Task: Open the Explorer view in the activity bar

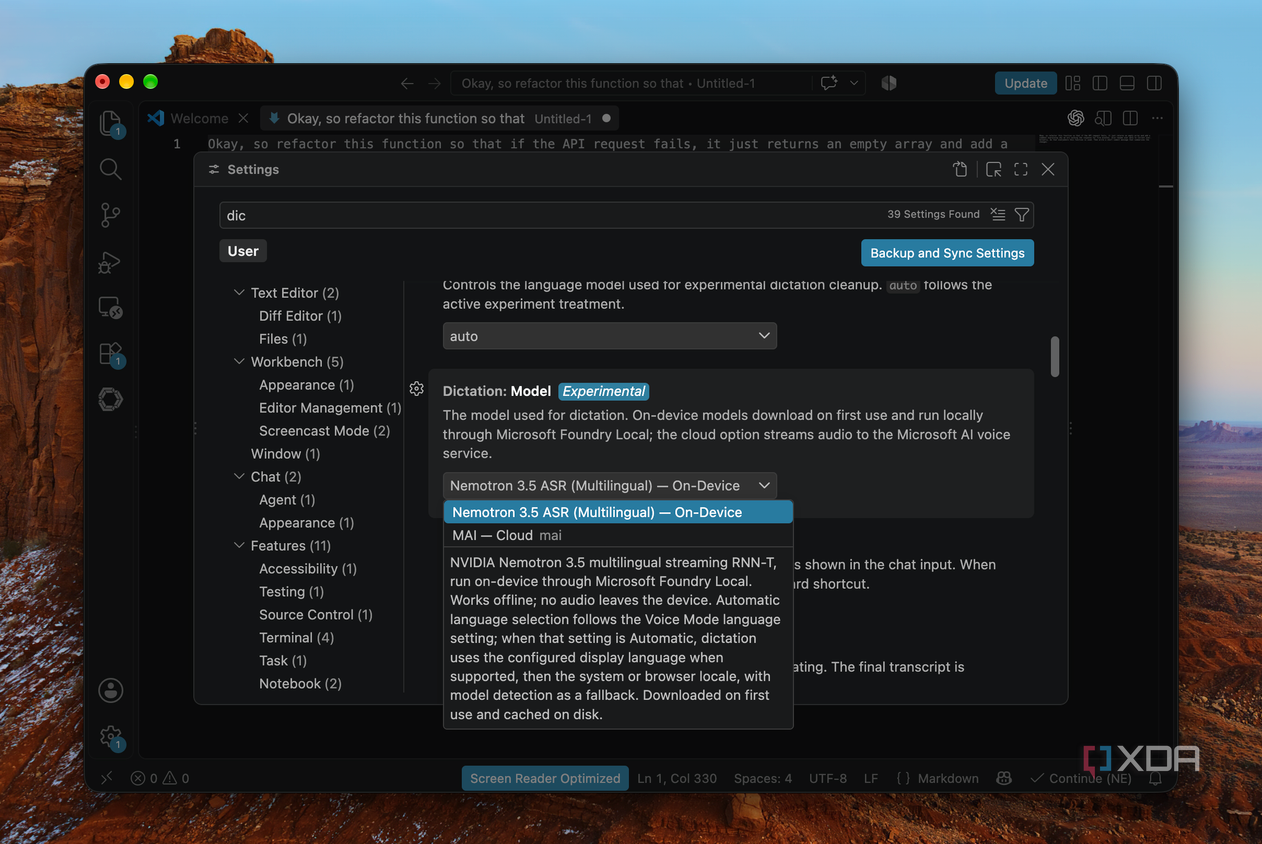Action: pyautogui.click(x=111, y=123)
